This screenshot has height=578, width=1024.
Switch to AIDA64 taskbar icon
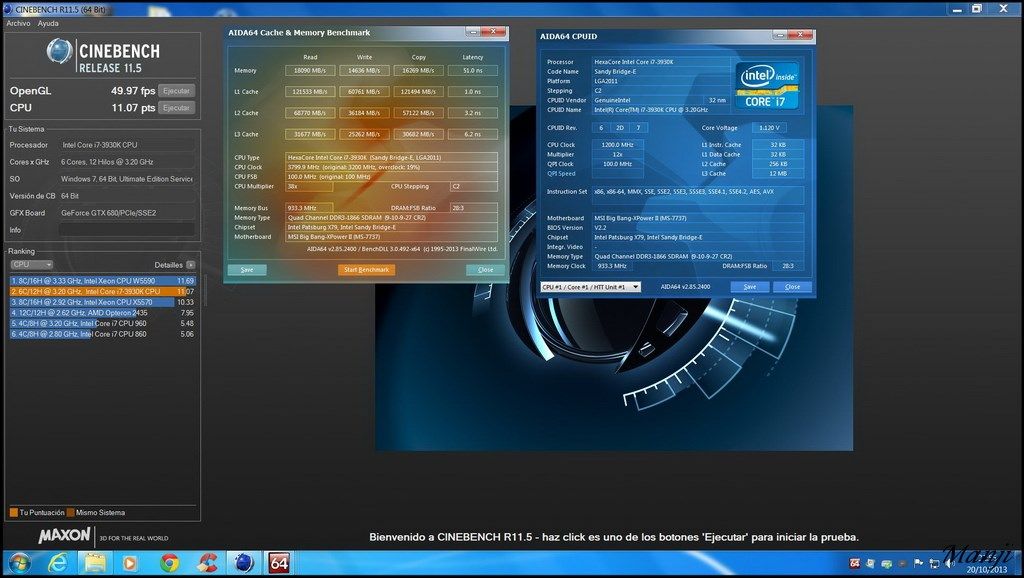tap(280, 562)
